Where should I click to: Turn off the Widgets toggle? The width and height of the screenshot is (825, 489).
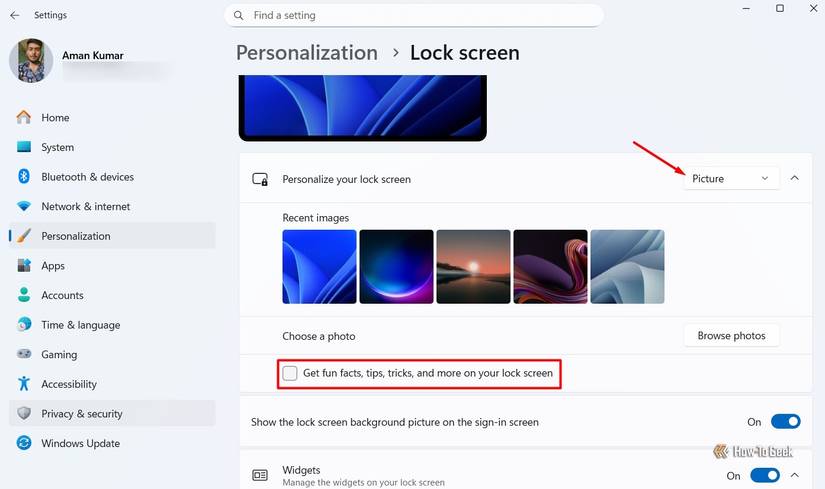764,476
